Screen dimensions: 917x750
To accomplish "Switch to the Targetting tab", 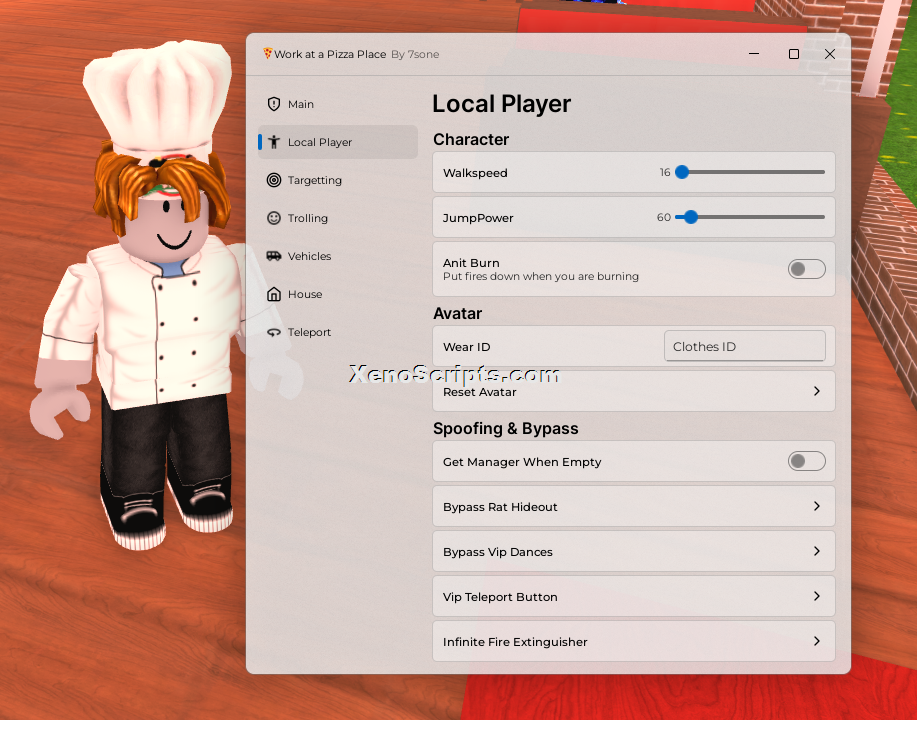I will [315, 180].
